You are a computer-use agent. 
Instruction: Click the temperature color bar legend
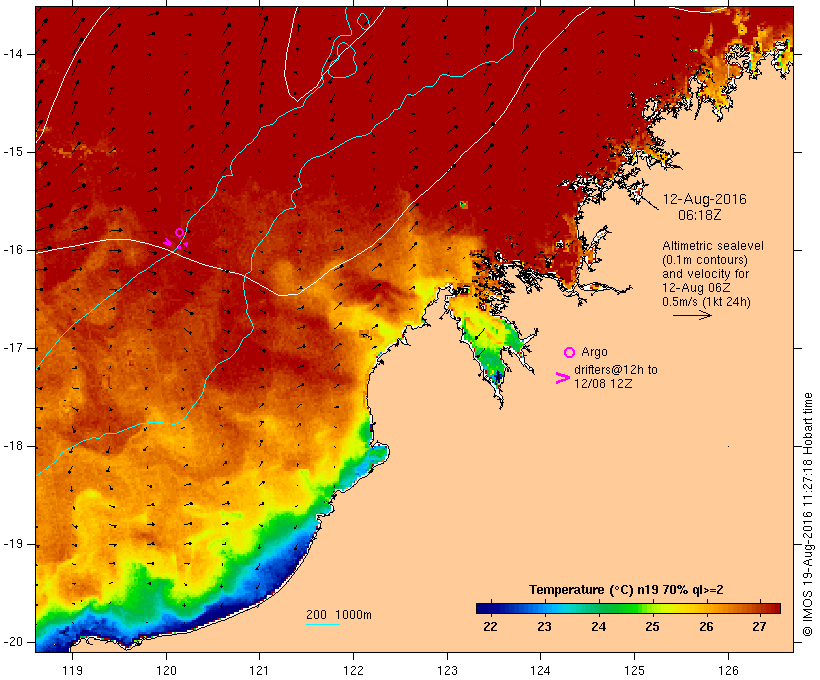click(x=628, y=608)
